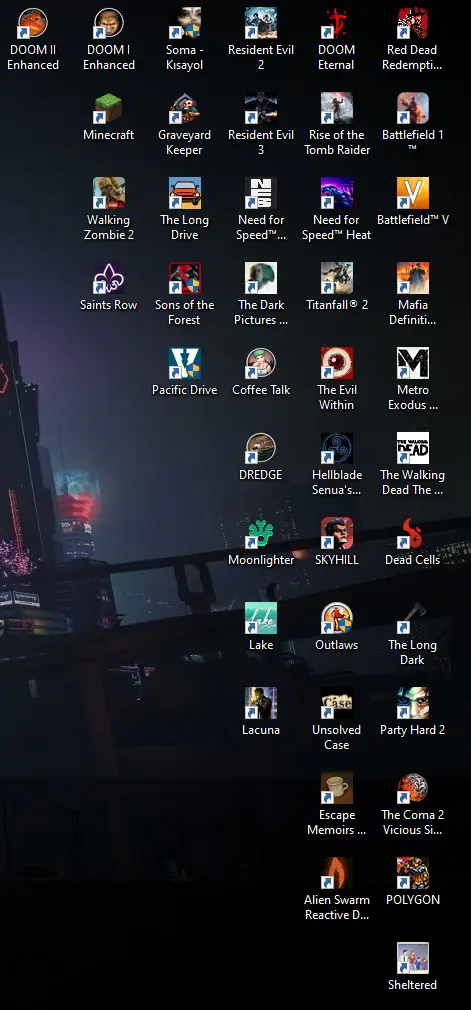Click the Alien Swarm Reactive Drop icon
Image resolution: width=471 pixels, height=1010 pixels.
click(x=337, y=874)
